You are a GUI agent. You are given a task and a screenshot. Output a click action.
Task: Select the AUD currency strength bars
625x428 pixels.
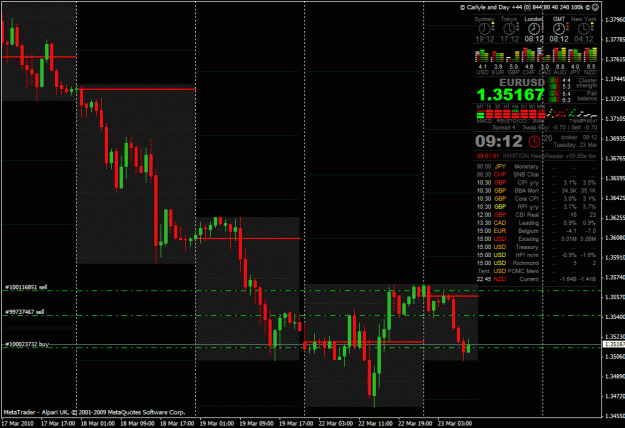560,56
